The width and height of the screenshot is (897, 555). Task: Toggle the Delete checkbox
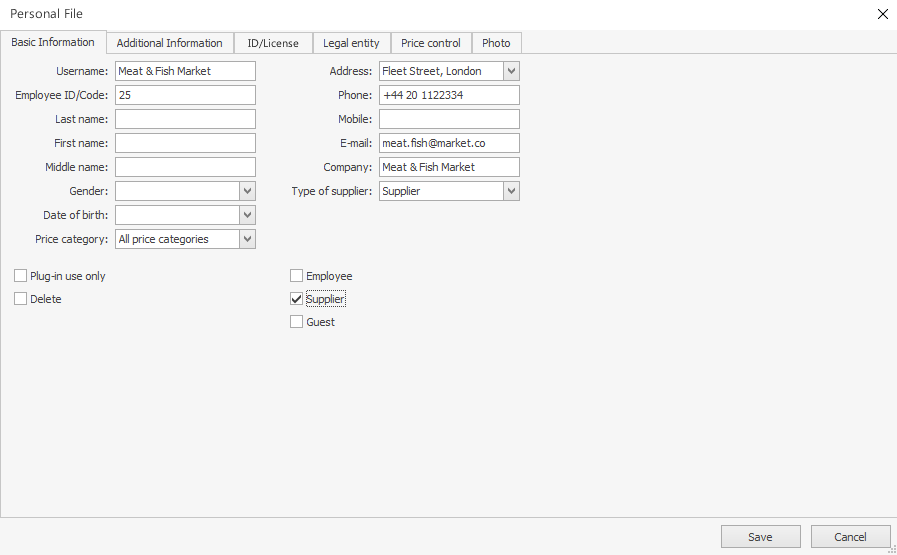click(21, 299)
